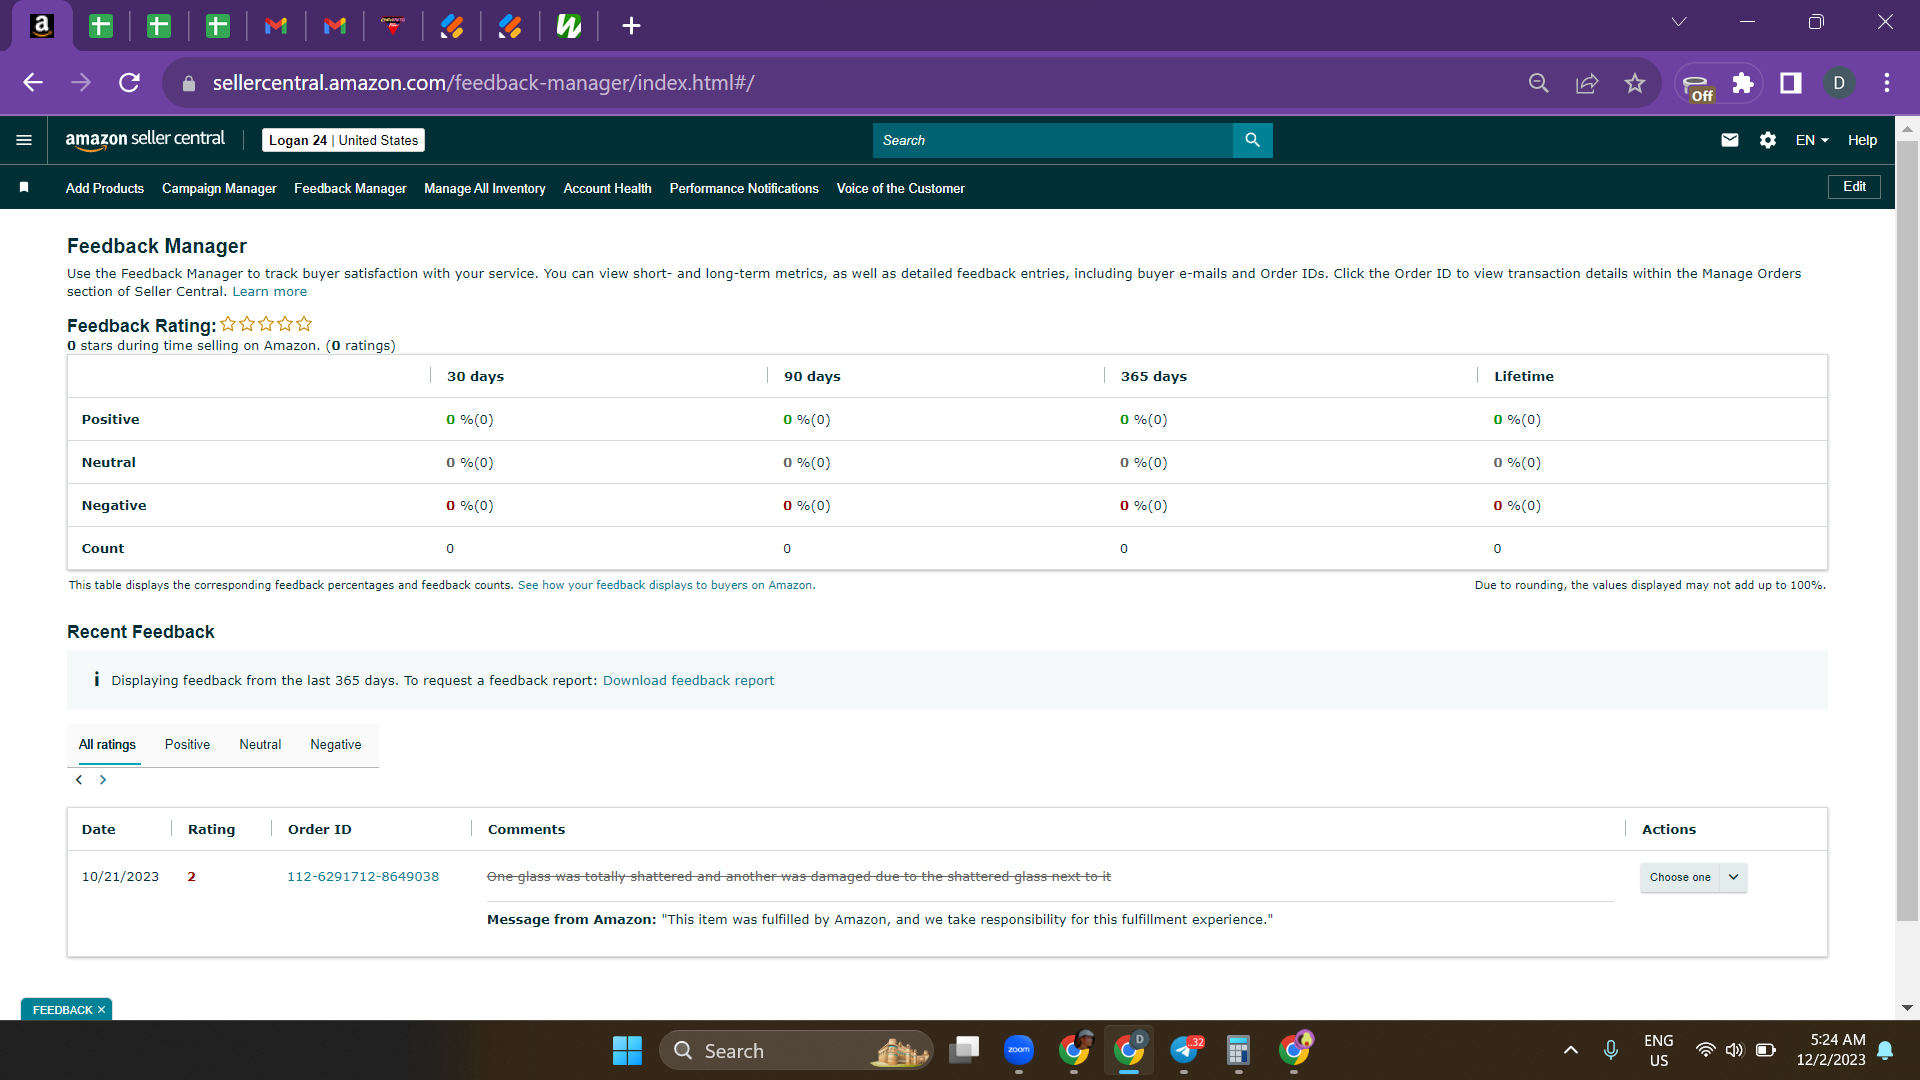Open the settings gear icon
This screenshot has height=1080, width=1920.
click(x=1767, y=140)
